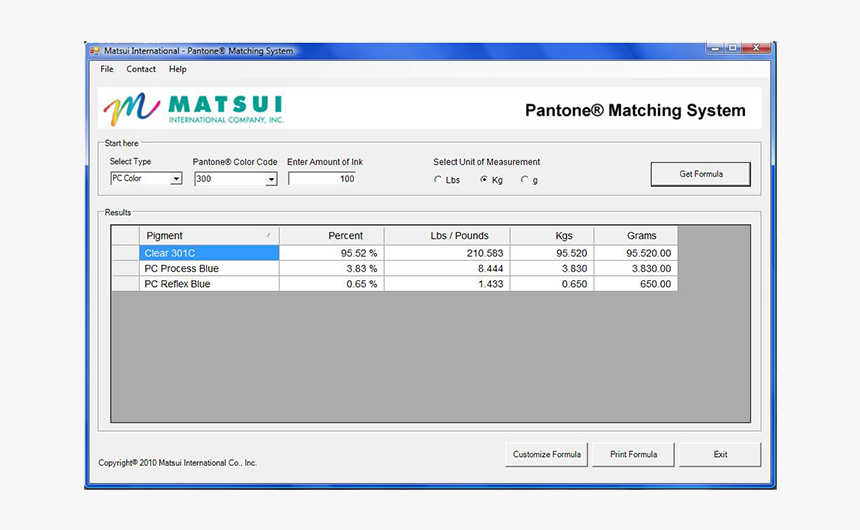The width and height of the screenshot is (860, 530).
Task: Select the Clear 301C pigment cell
Action: (x=209, y=253)
